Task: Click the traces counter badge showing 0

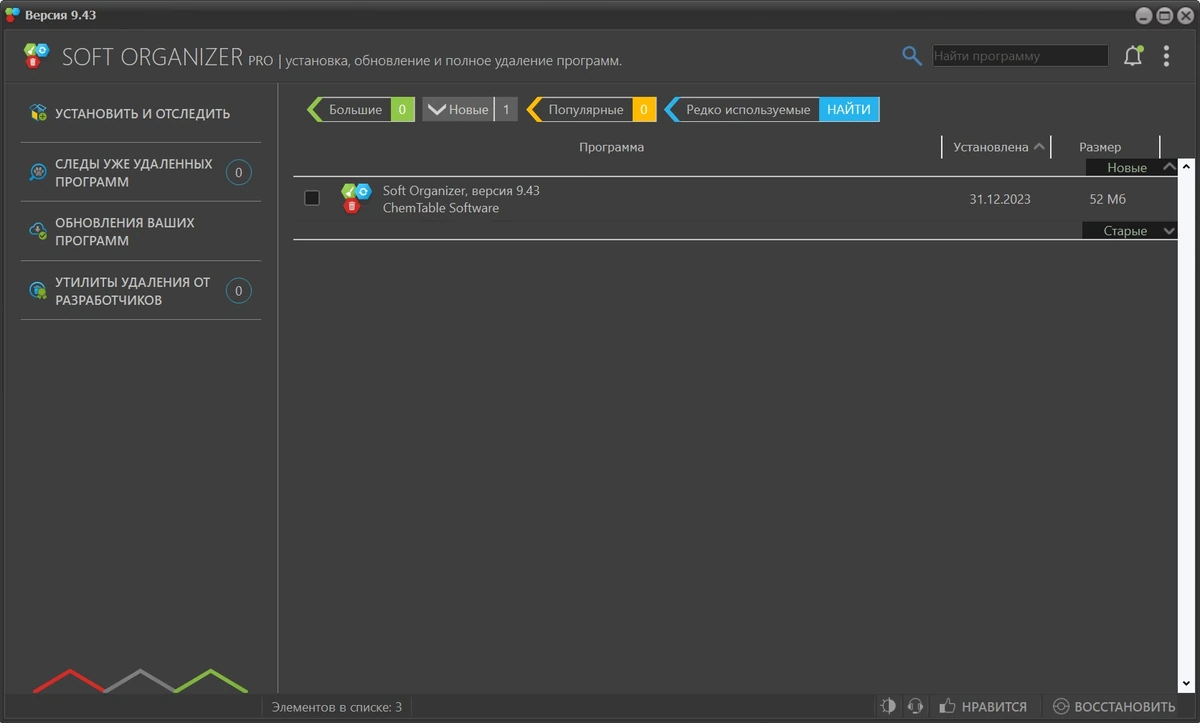Action: pyautogui.click(x=238, y=173)
